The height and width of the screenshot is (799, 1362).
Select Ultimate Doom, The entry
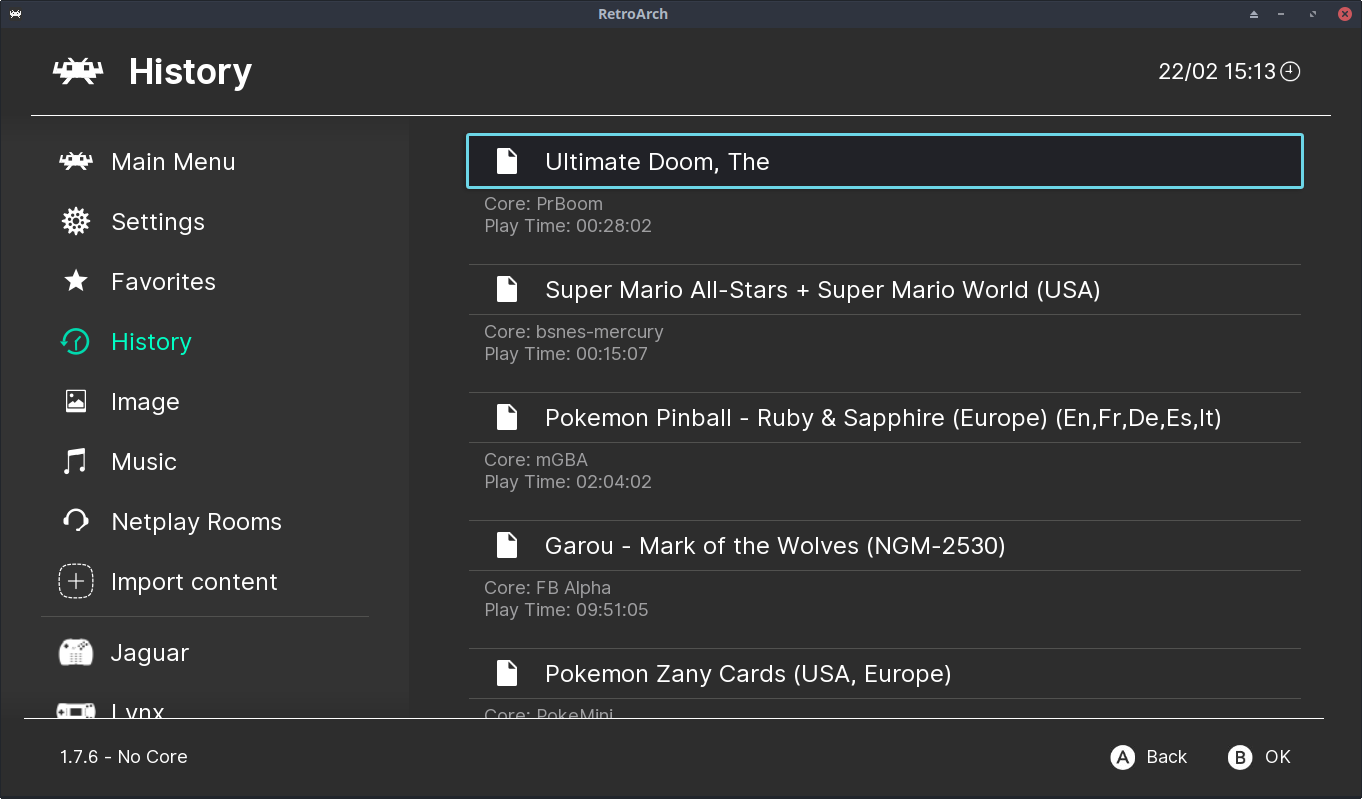(x=885, y=161)
